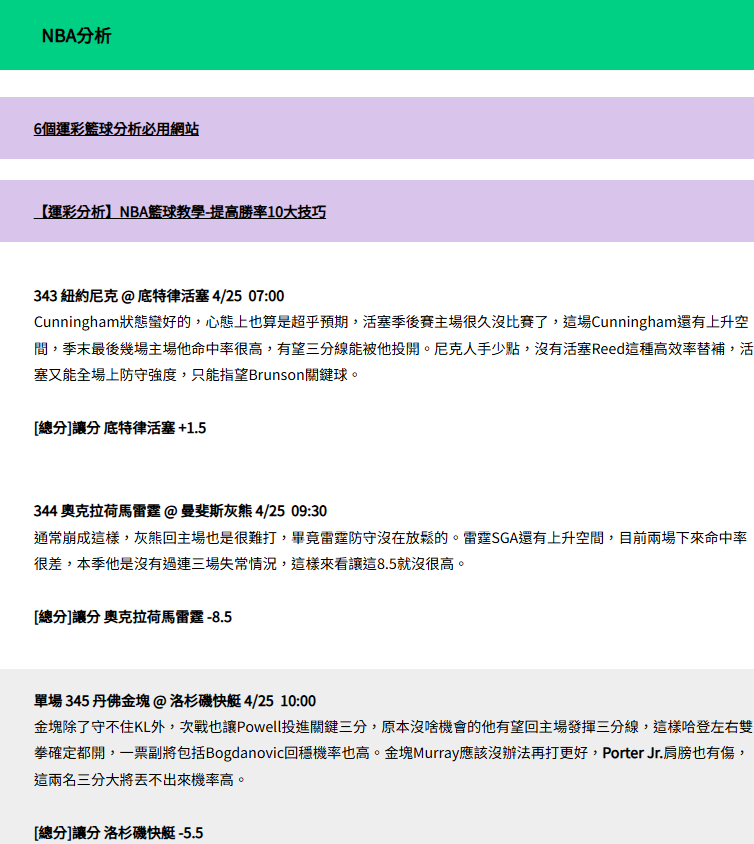Screen dimensions: 754x844
Task: Click the paragraph starting with Cunningham狀態蠻好的
Action: pos(390,349)
